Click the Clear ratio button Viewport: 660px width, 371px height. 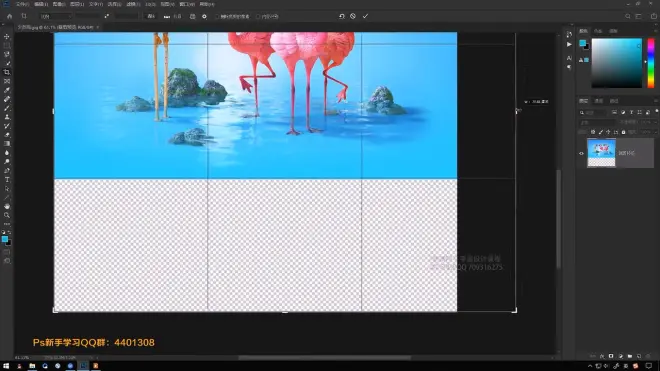click(x=151, y=16)
